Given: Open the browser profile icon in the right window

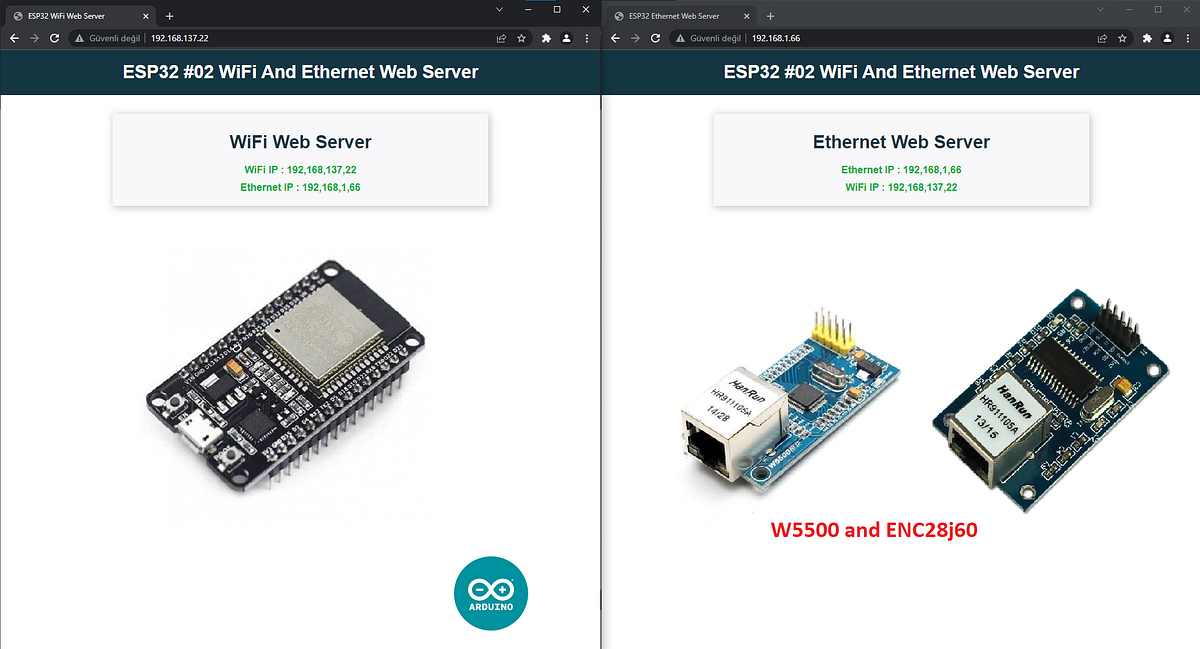Looking at the screenshot, I should [x=1166, y=37].
